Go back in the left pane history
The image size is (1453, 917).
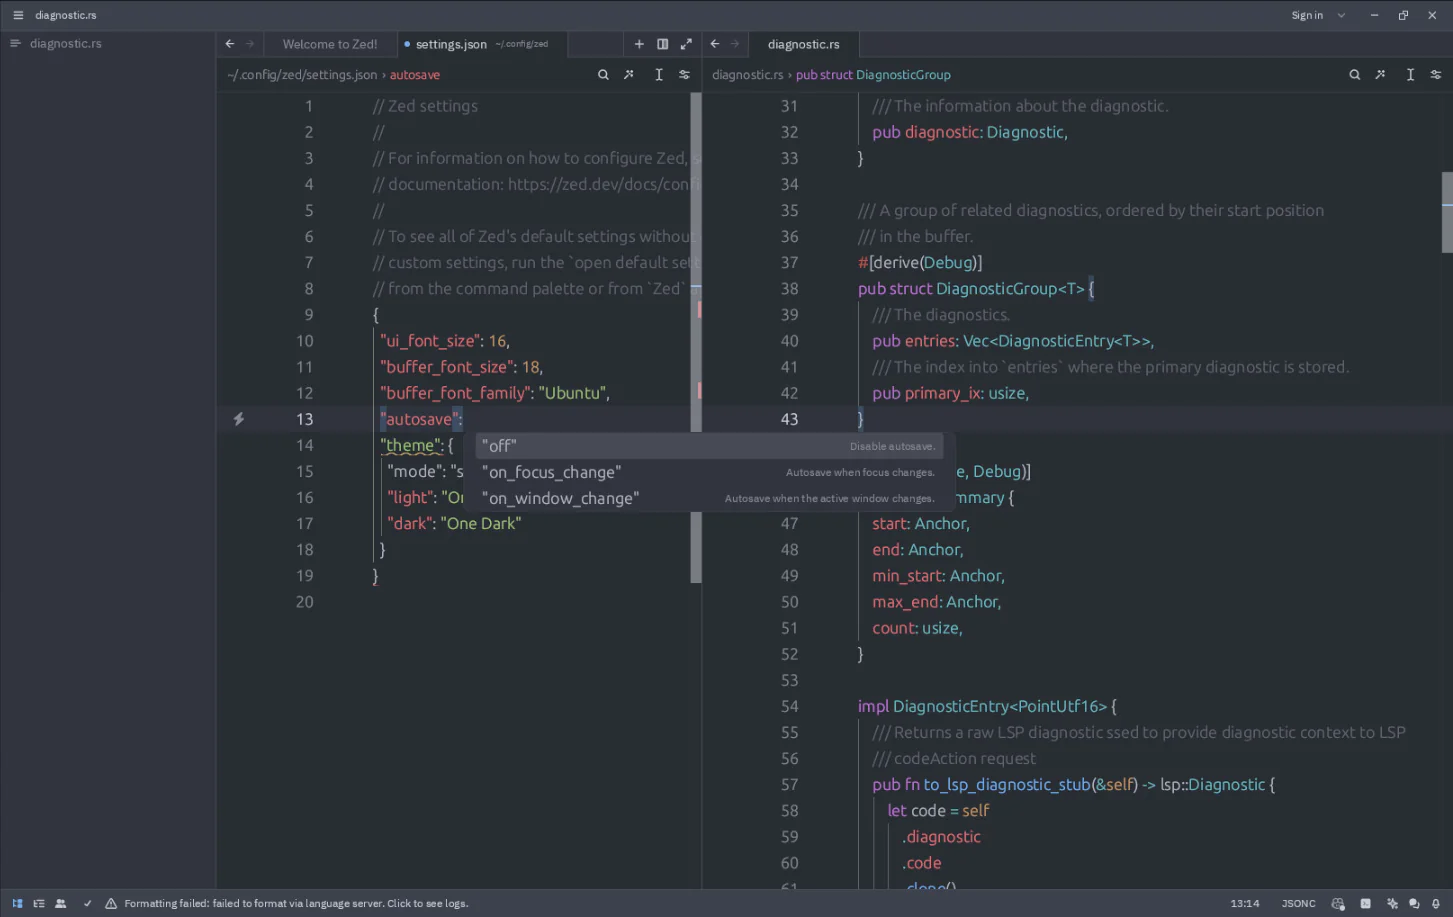click(230, 44)
